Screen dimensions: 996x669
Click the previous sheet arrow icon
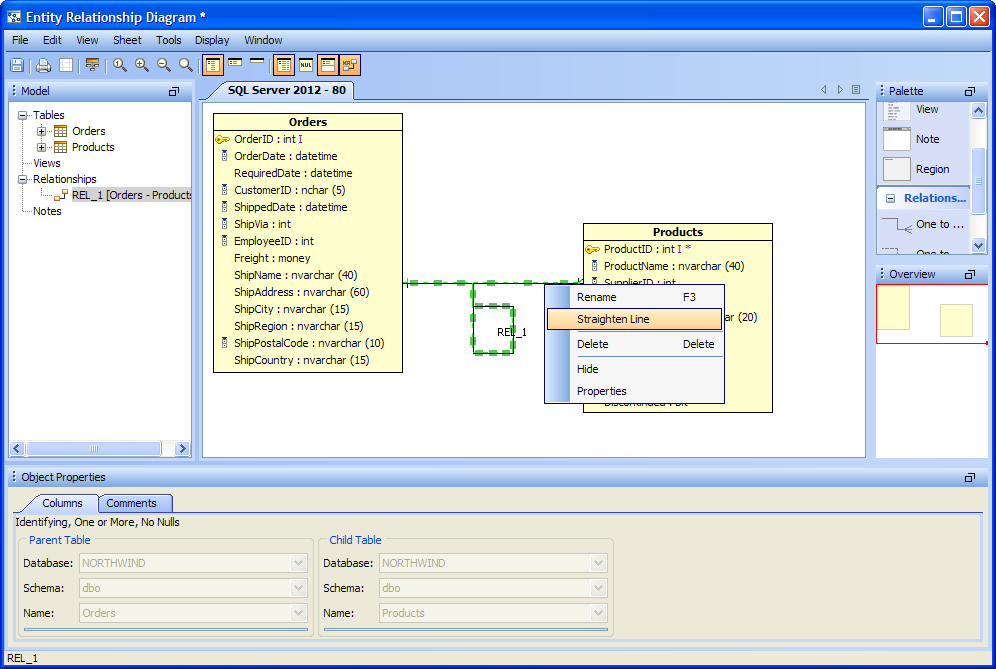(824, 90)
